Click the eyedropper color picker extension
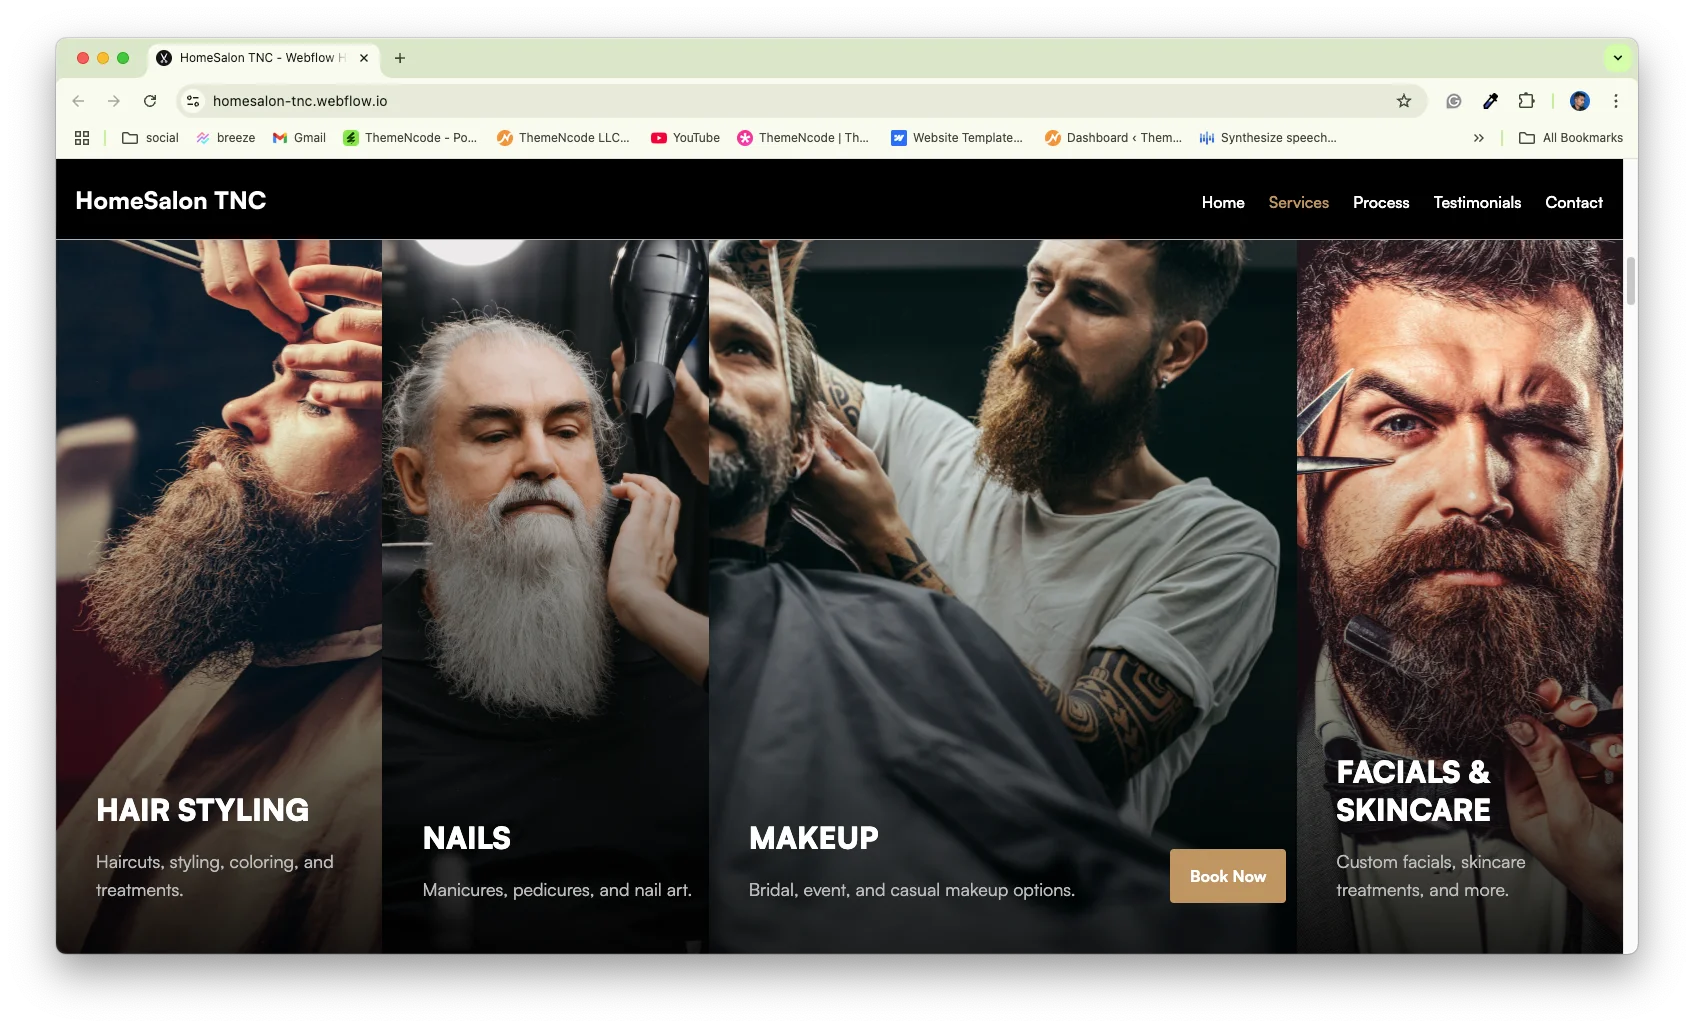Screen dimensions: 1694x1028 [x=1490, y=101]
